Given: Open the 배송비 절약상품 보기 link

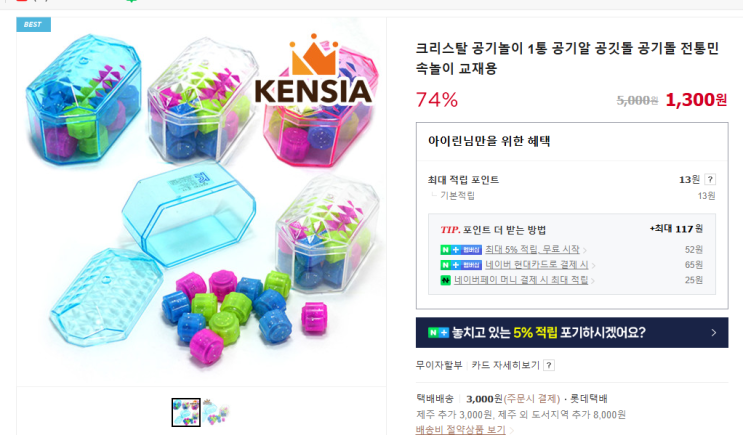Looking at the screenshot, I should (x=460, y=430).
